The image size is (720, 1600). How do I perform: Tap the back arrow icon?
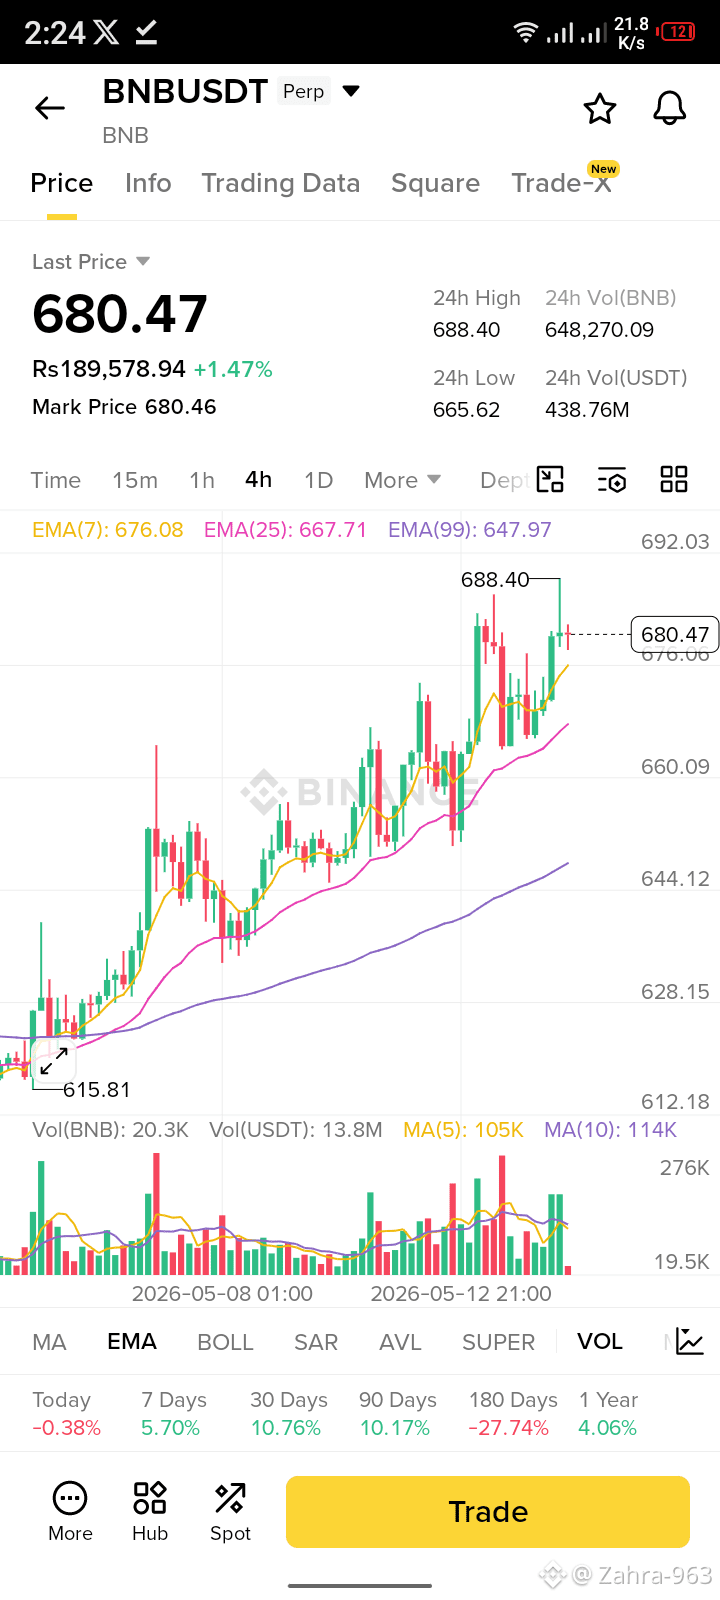click(49, 108)
